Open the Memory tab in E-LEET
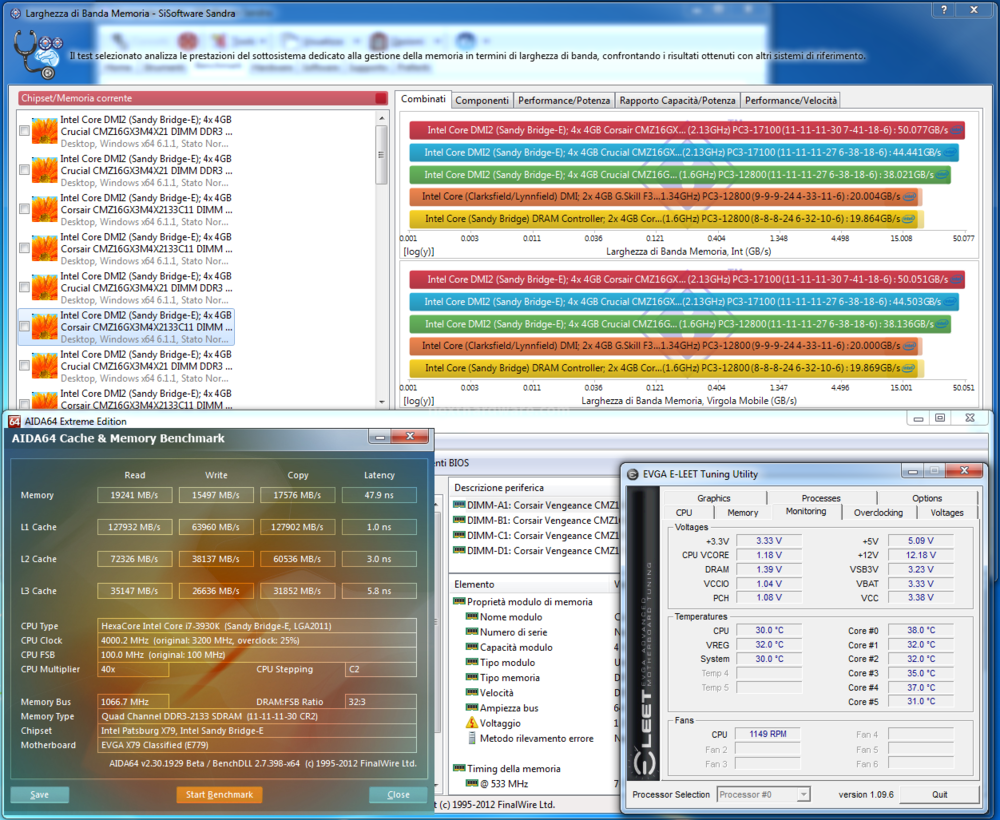1000x820 pixels. [743, 513]
